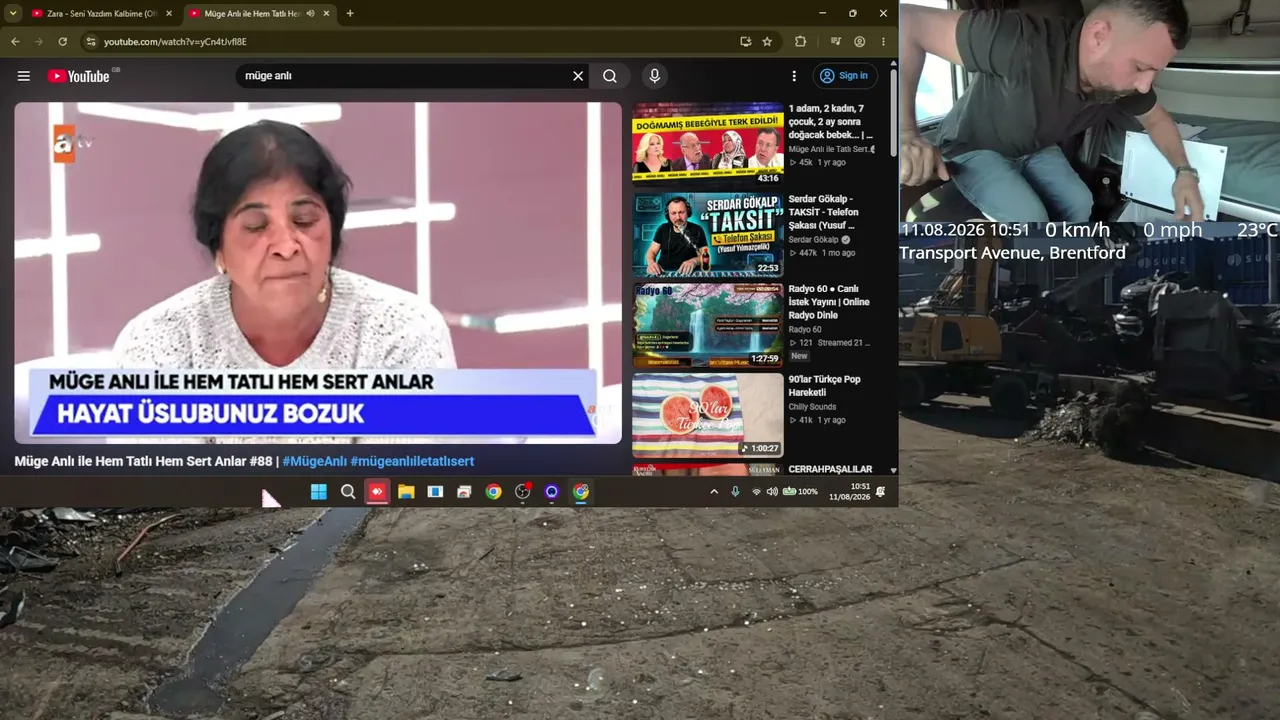Viewport: 1280px width, 720px height.
Task: Open the Windows Start menu
Action: tap(319, 491)
